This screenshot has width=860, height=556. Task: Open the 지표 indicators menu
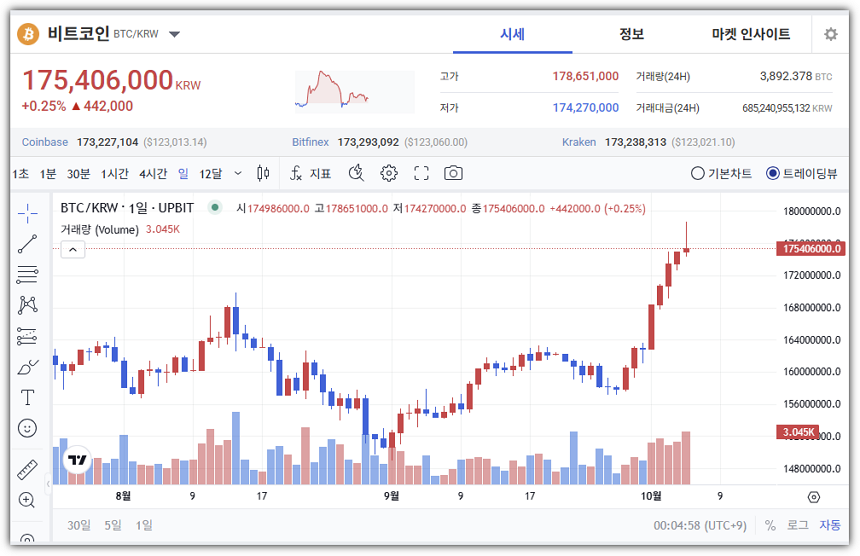(310, 174)
